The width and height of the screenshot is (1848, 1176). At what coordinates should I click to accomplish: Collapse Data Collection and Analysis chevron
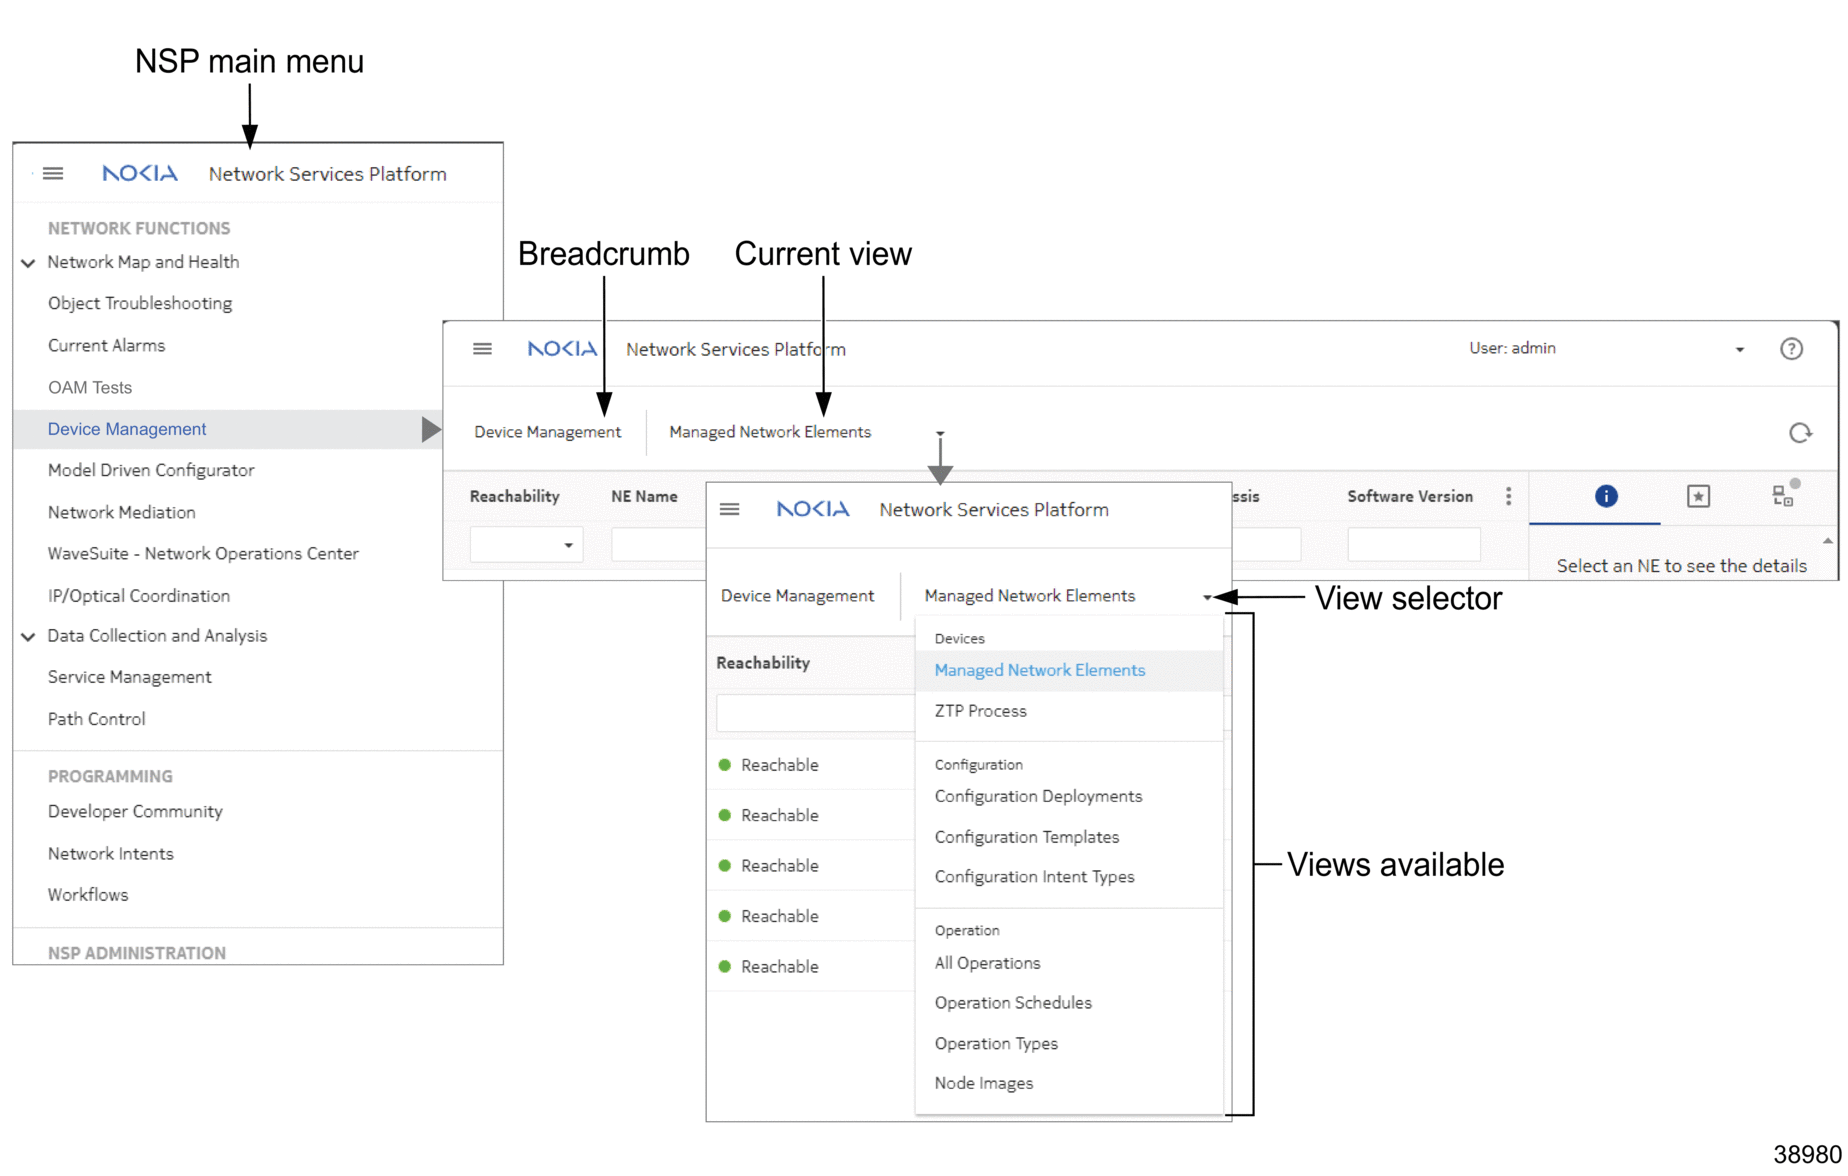28,637
